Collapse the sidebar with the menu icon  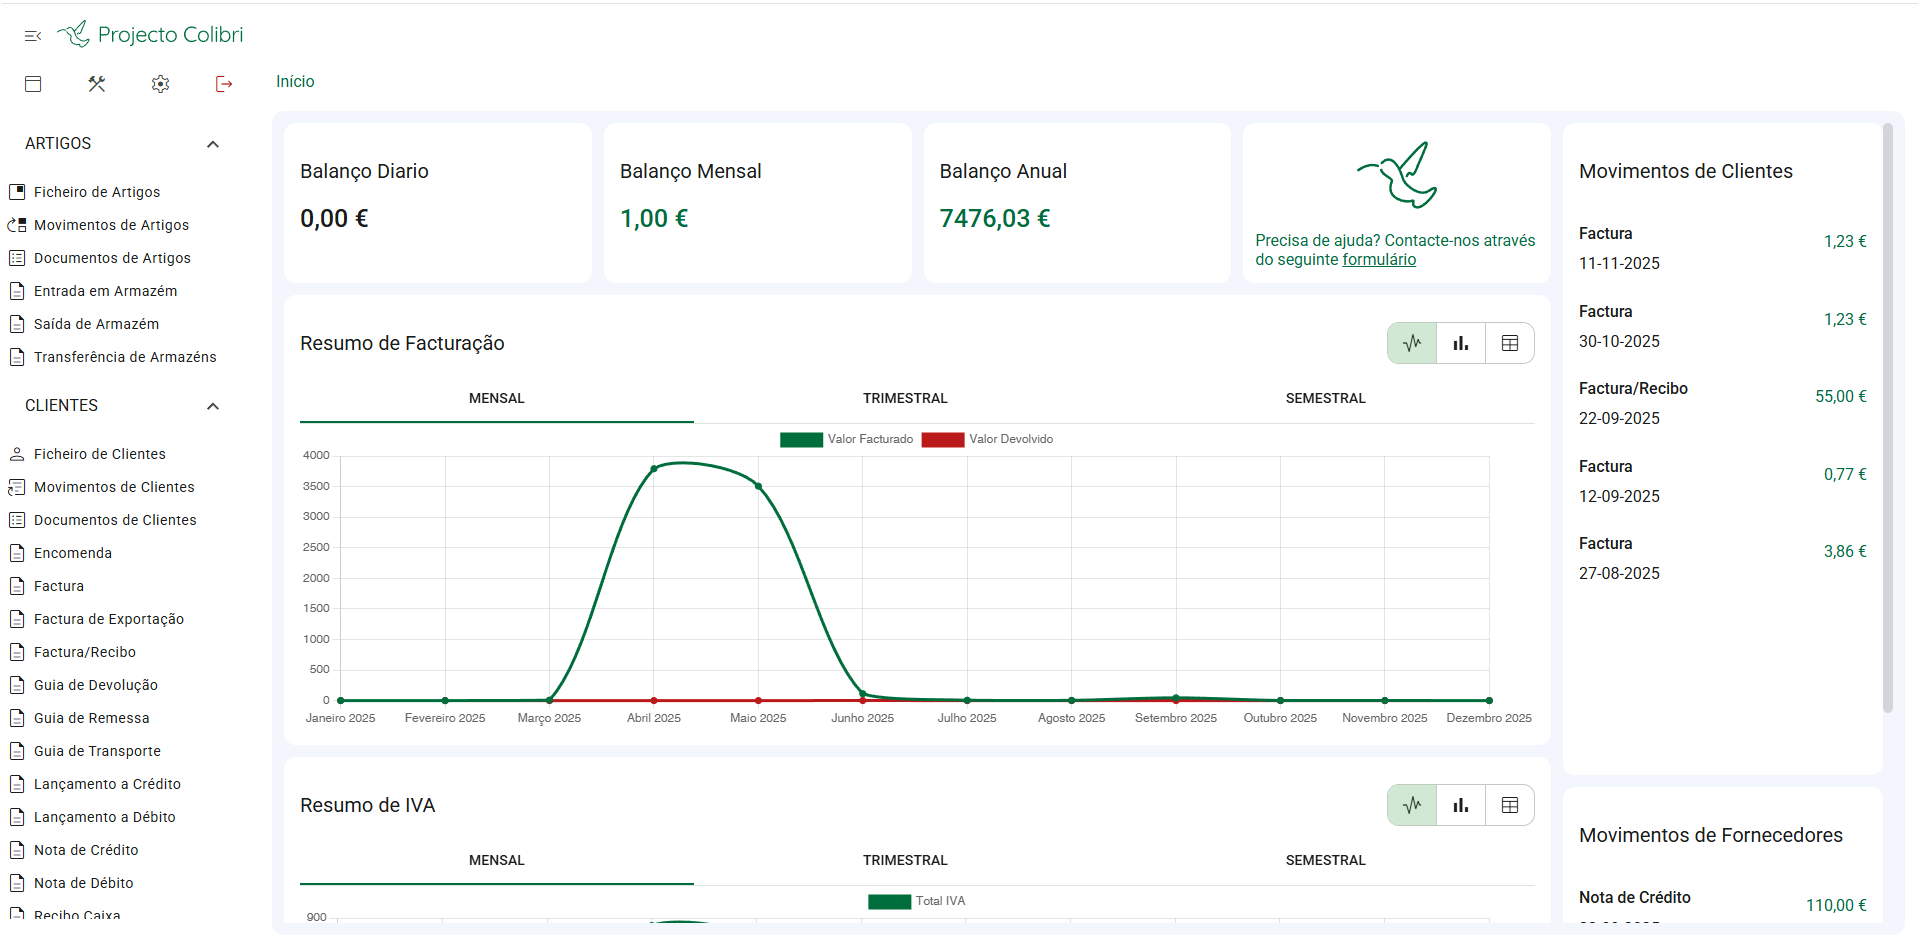click(x=33, y=36)
